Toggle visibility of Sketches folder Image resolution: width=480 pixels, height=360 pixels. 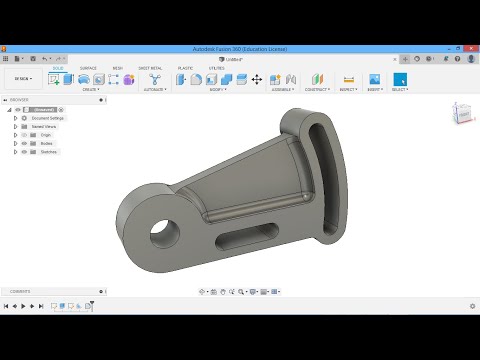[x=24, y=152]
